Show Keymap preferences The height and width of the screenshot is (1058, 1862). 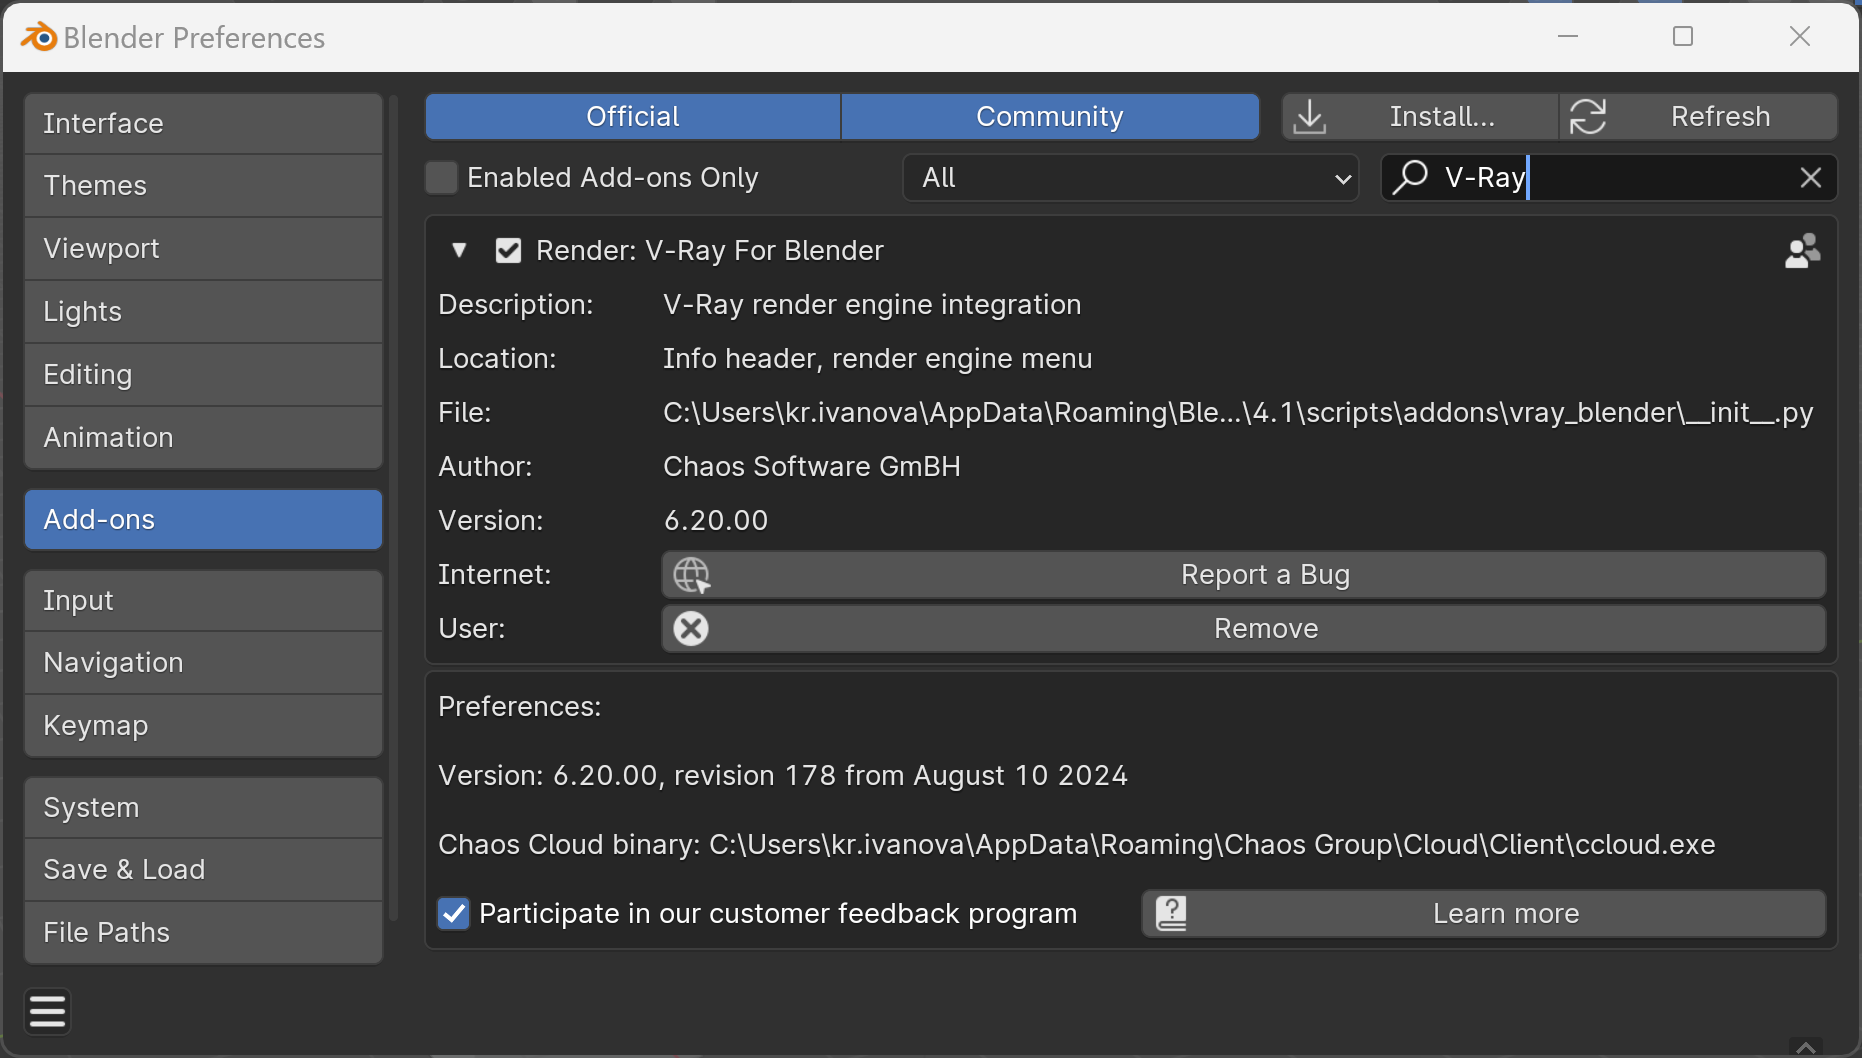[204, 726]
